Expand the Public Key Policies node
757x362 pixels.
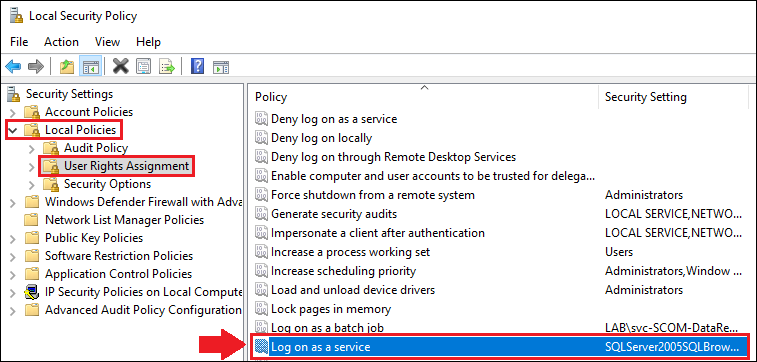point(13,238)
